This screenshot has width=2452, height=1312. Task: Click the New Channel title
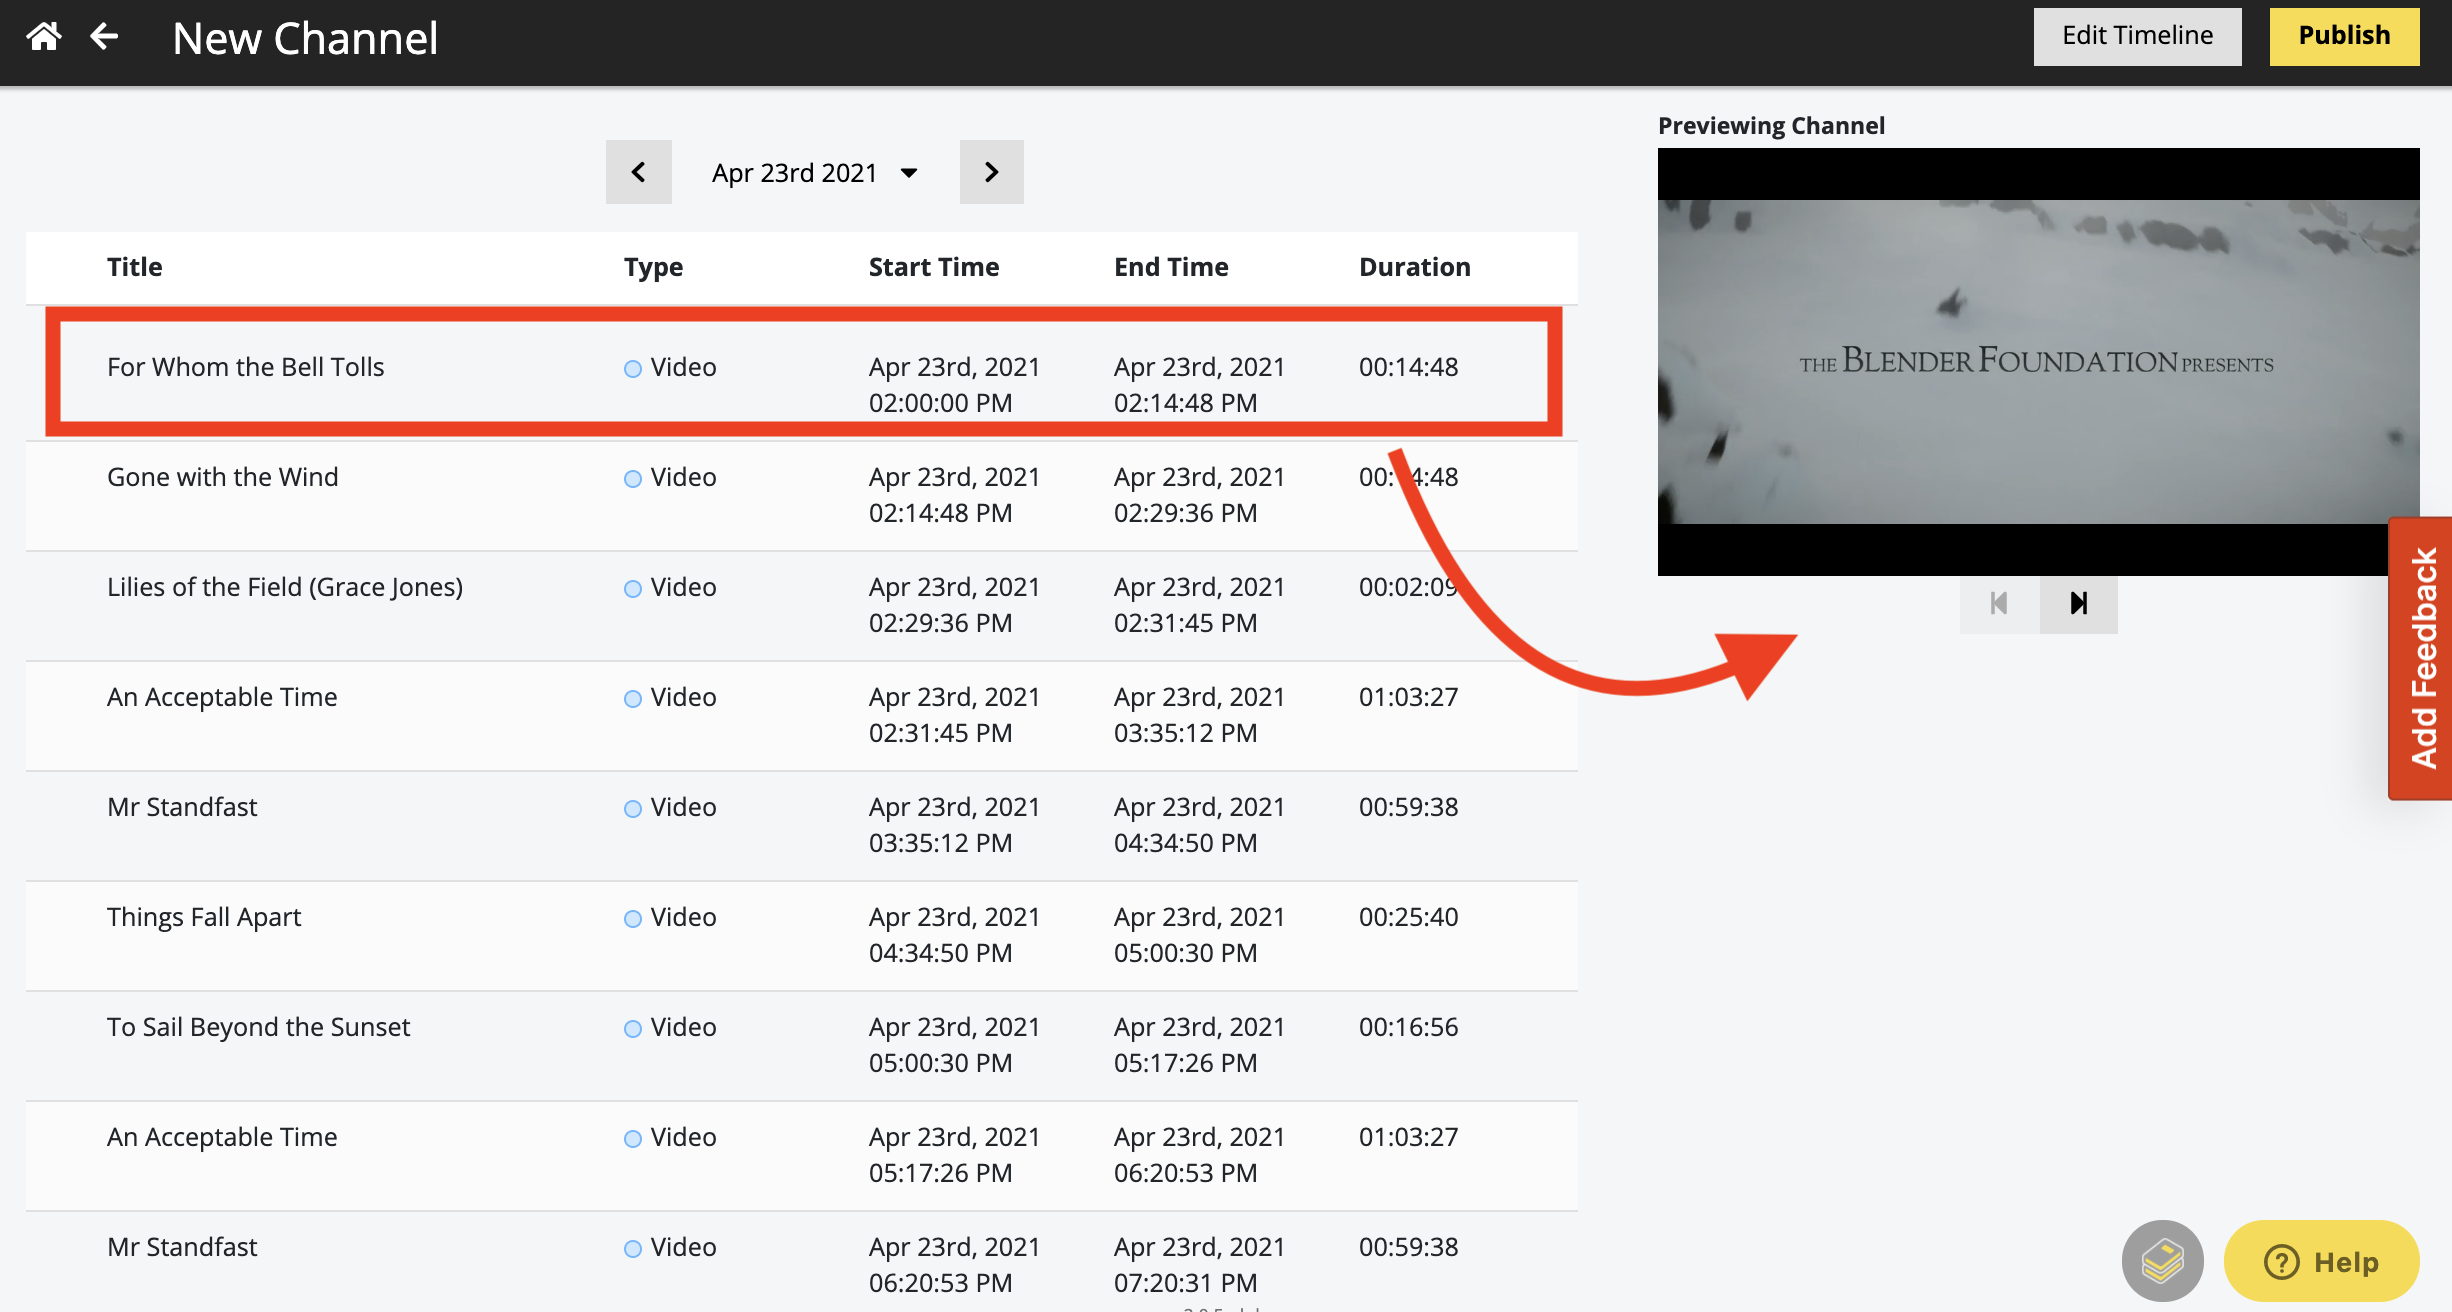tap(305, 38)
